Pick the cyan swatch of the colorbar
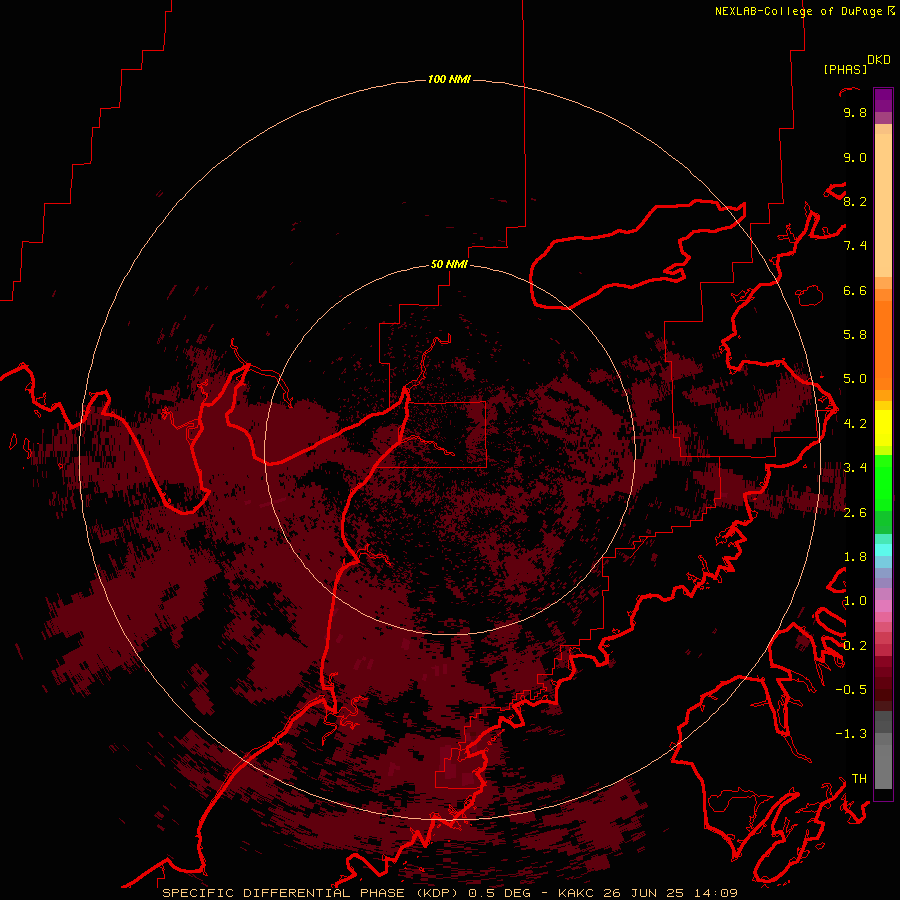Viewport: 900px width, 900px height. tap(883, 550)
